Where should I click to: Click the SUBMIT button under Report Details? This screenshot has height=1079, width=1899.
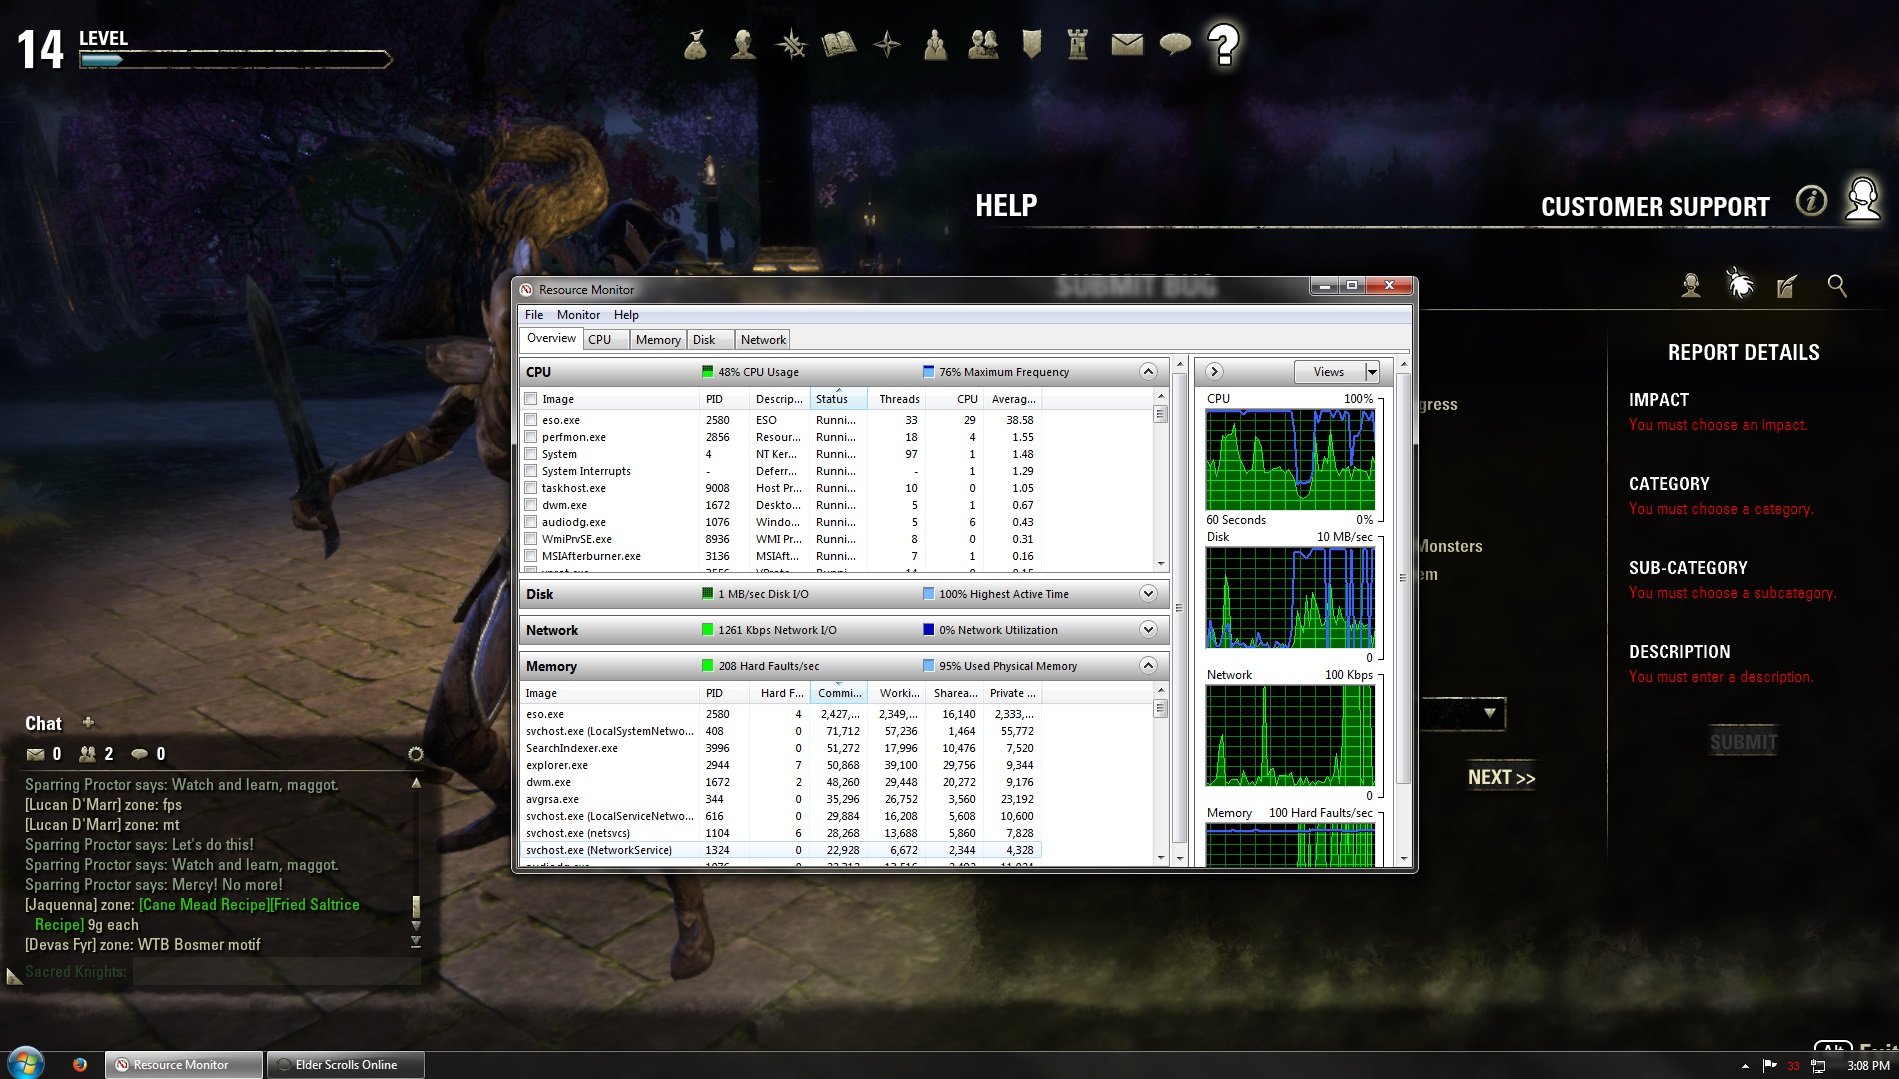pyautogui.click(x=1743, y=742)
